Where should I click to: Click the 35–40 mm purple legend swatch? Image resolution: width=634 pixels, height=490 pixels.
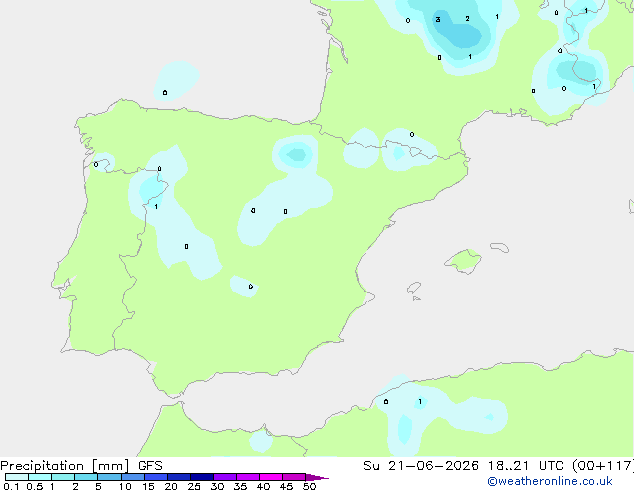point(248,477)
